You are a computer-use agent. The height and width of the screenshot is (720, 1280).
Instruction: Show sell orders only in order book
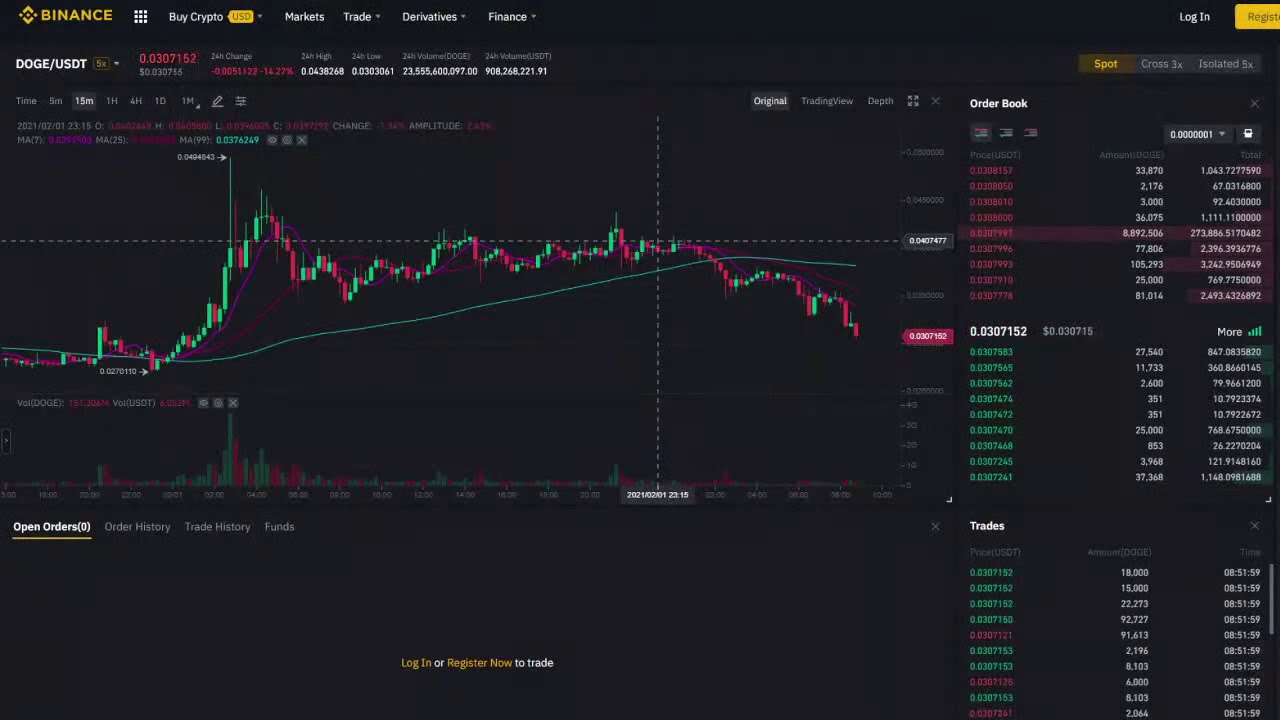(x=1030, y=133)
